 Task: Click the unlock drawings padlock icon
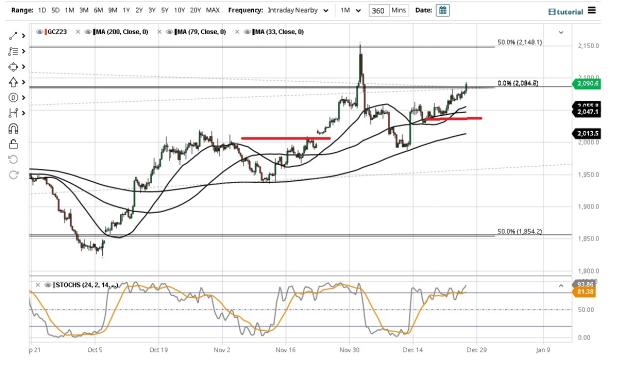pos(13,144)
